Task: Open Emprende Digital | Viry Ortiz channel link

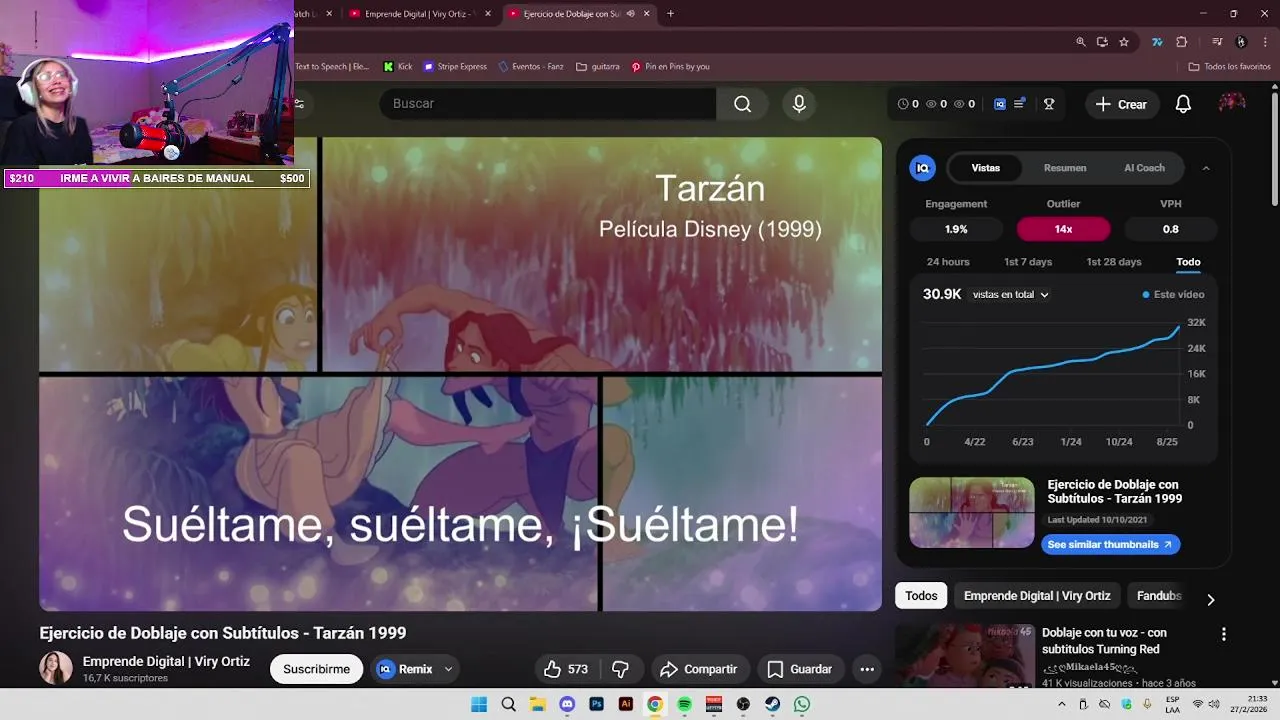Action: point(166,661)
